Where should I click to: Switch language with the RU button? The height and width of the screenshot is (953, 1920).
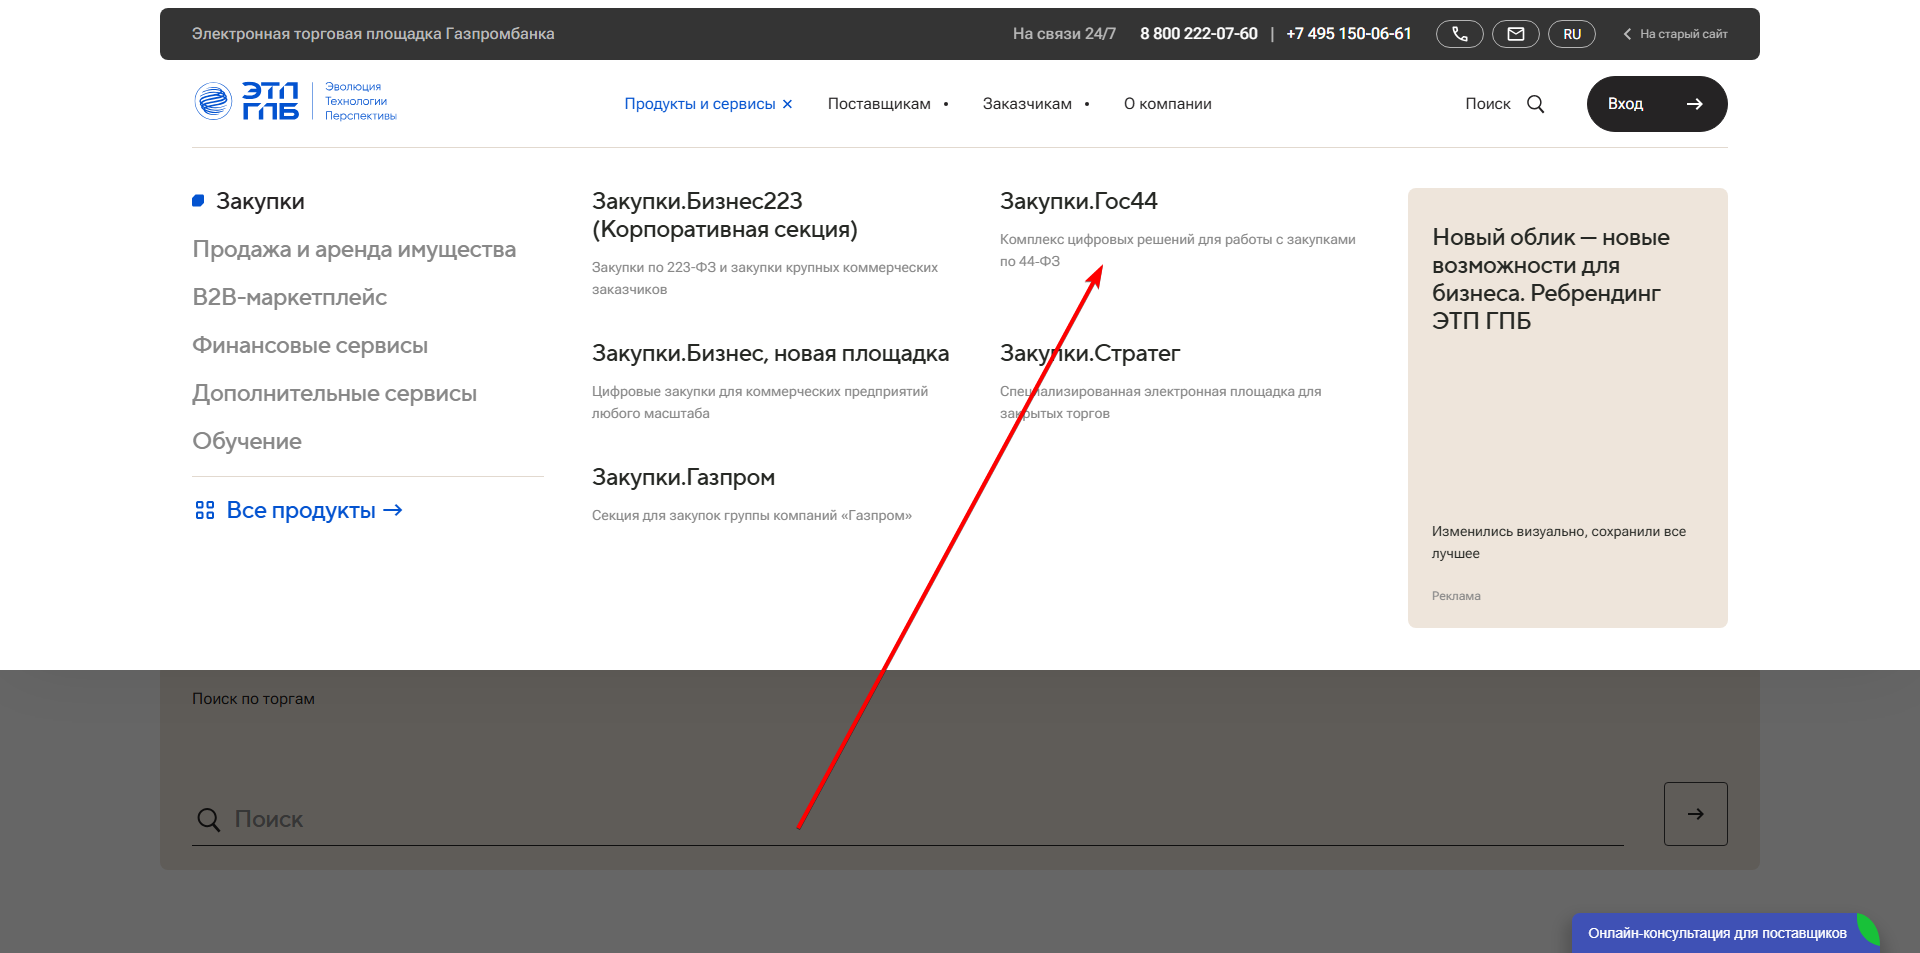tap(1572, 34)
